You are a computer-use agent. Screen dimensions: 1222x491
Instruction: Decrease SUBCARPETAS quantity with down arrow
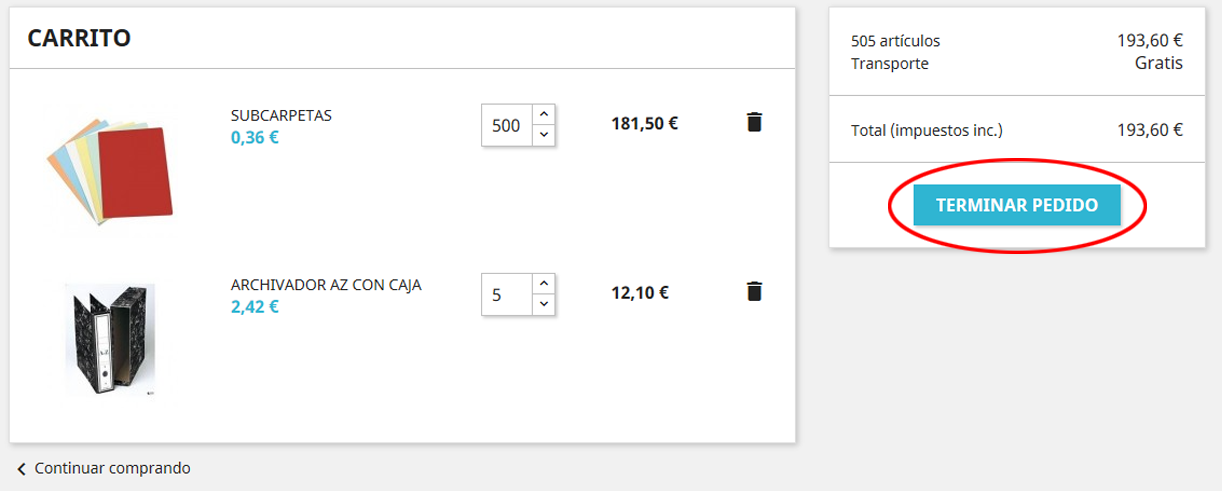pos(543,135)
